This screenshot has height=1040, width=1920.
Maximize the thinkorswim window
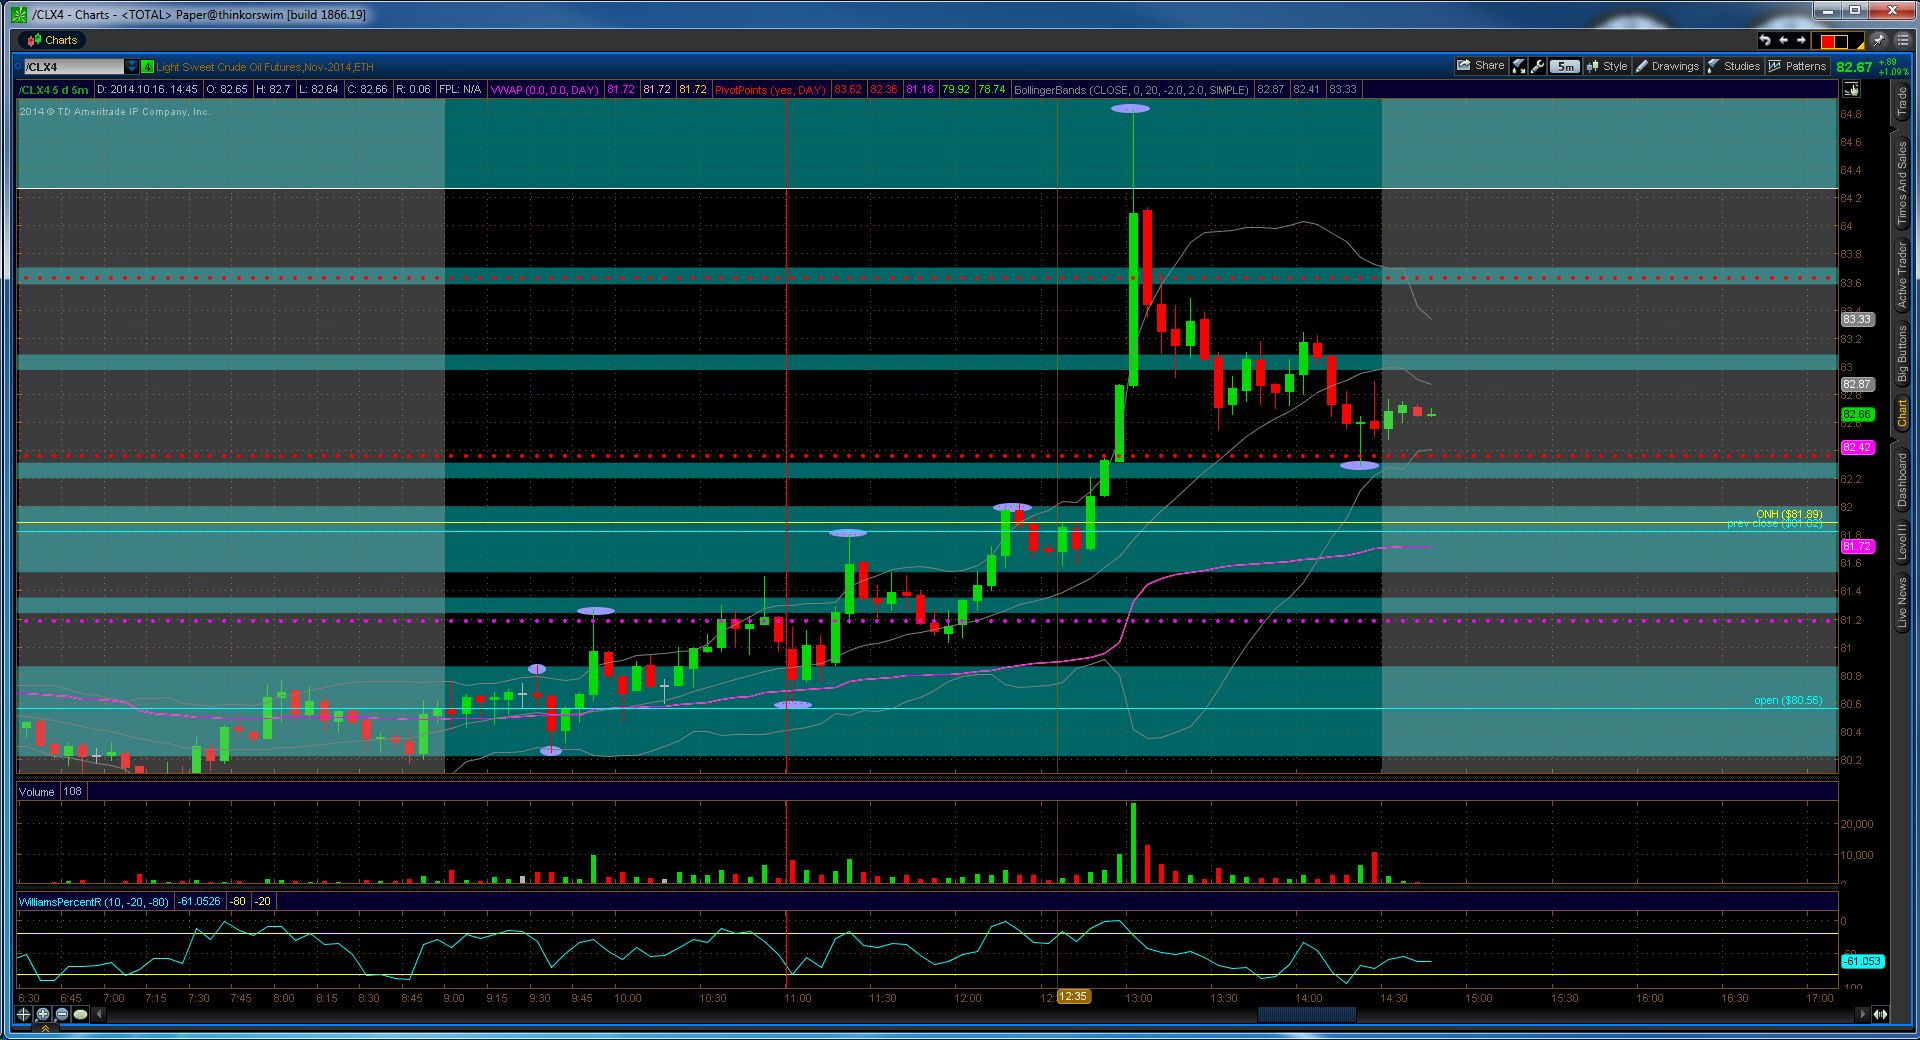click(1855, 11)
